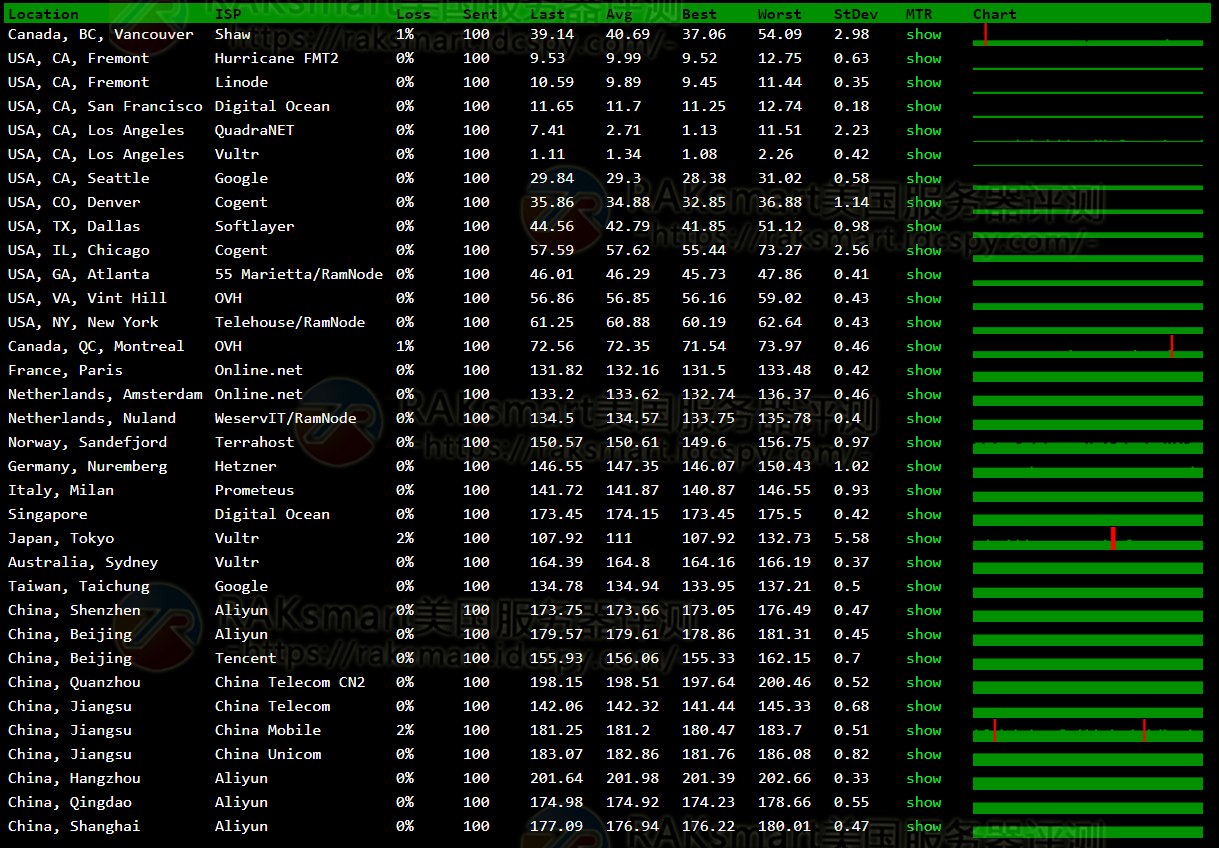Open show link for Singapore row
Image resolution: width=1219 pixels, height=848 pixels.
924,514
